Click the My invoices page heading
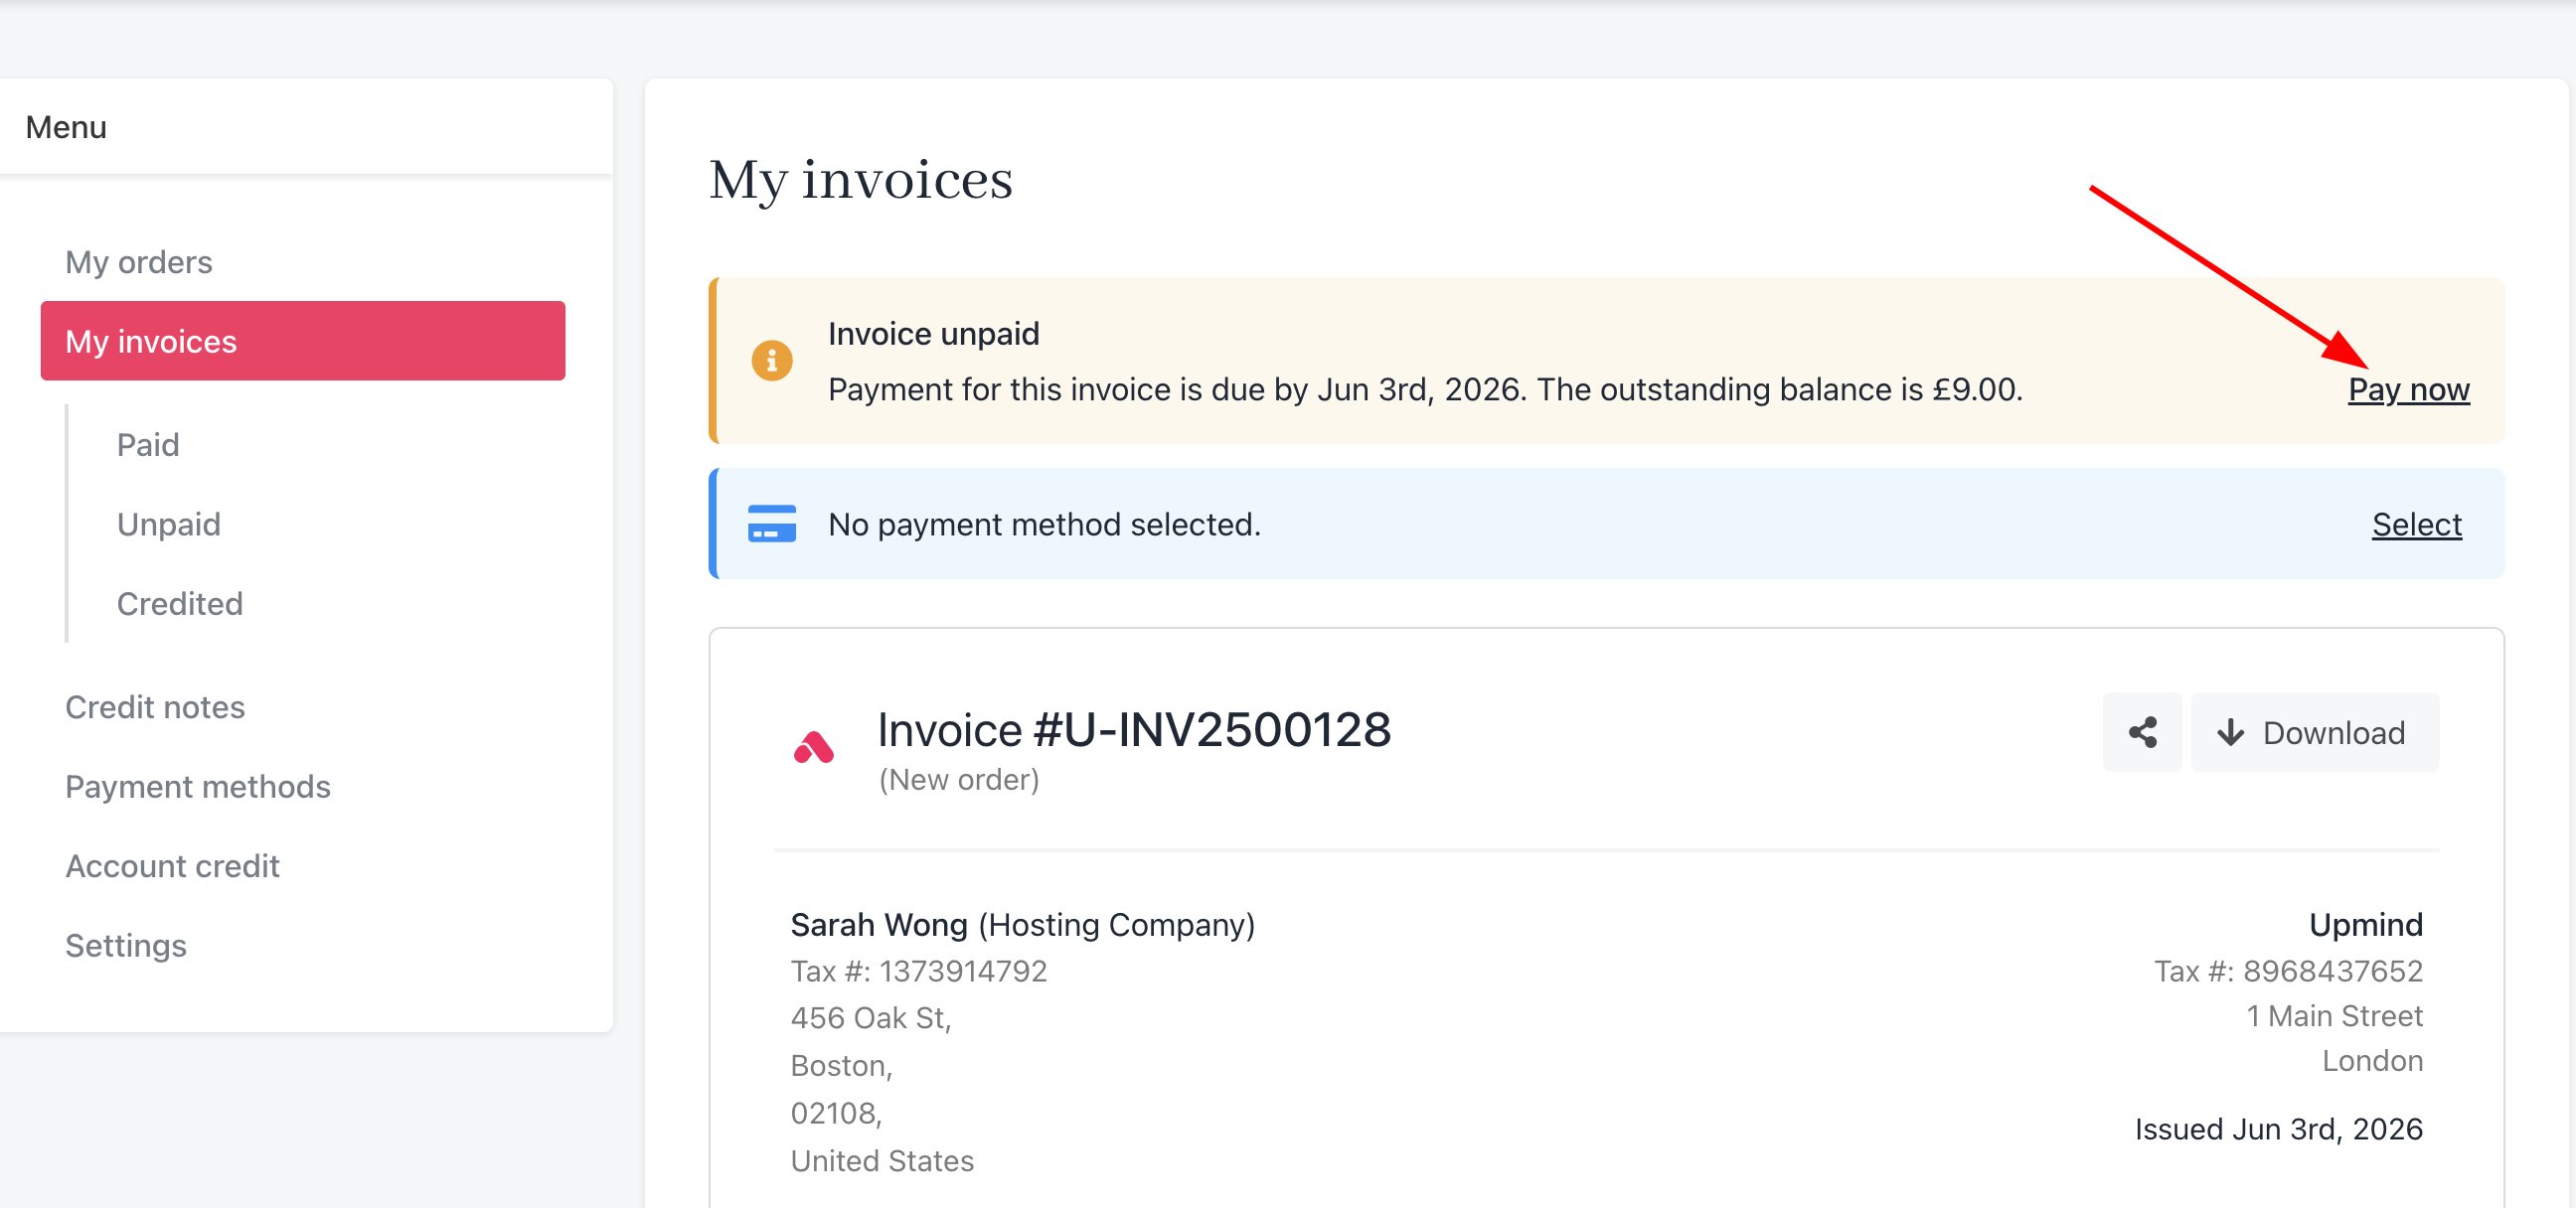This screenshot has height=1208, width=2576. 861,181
